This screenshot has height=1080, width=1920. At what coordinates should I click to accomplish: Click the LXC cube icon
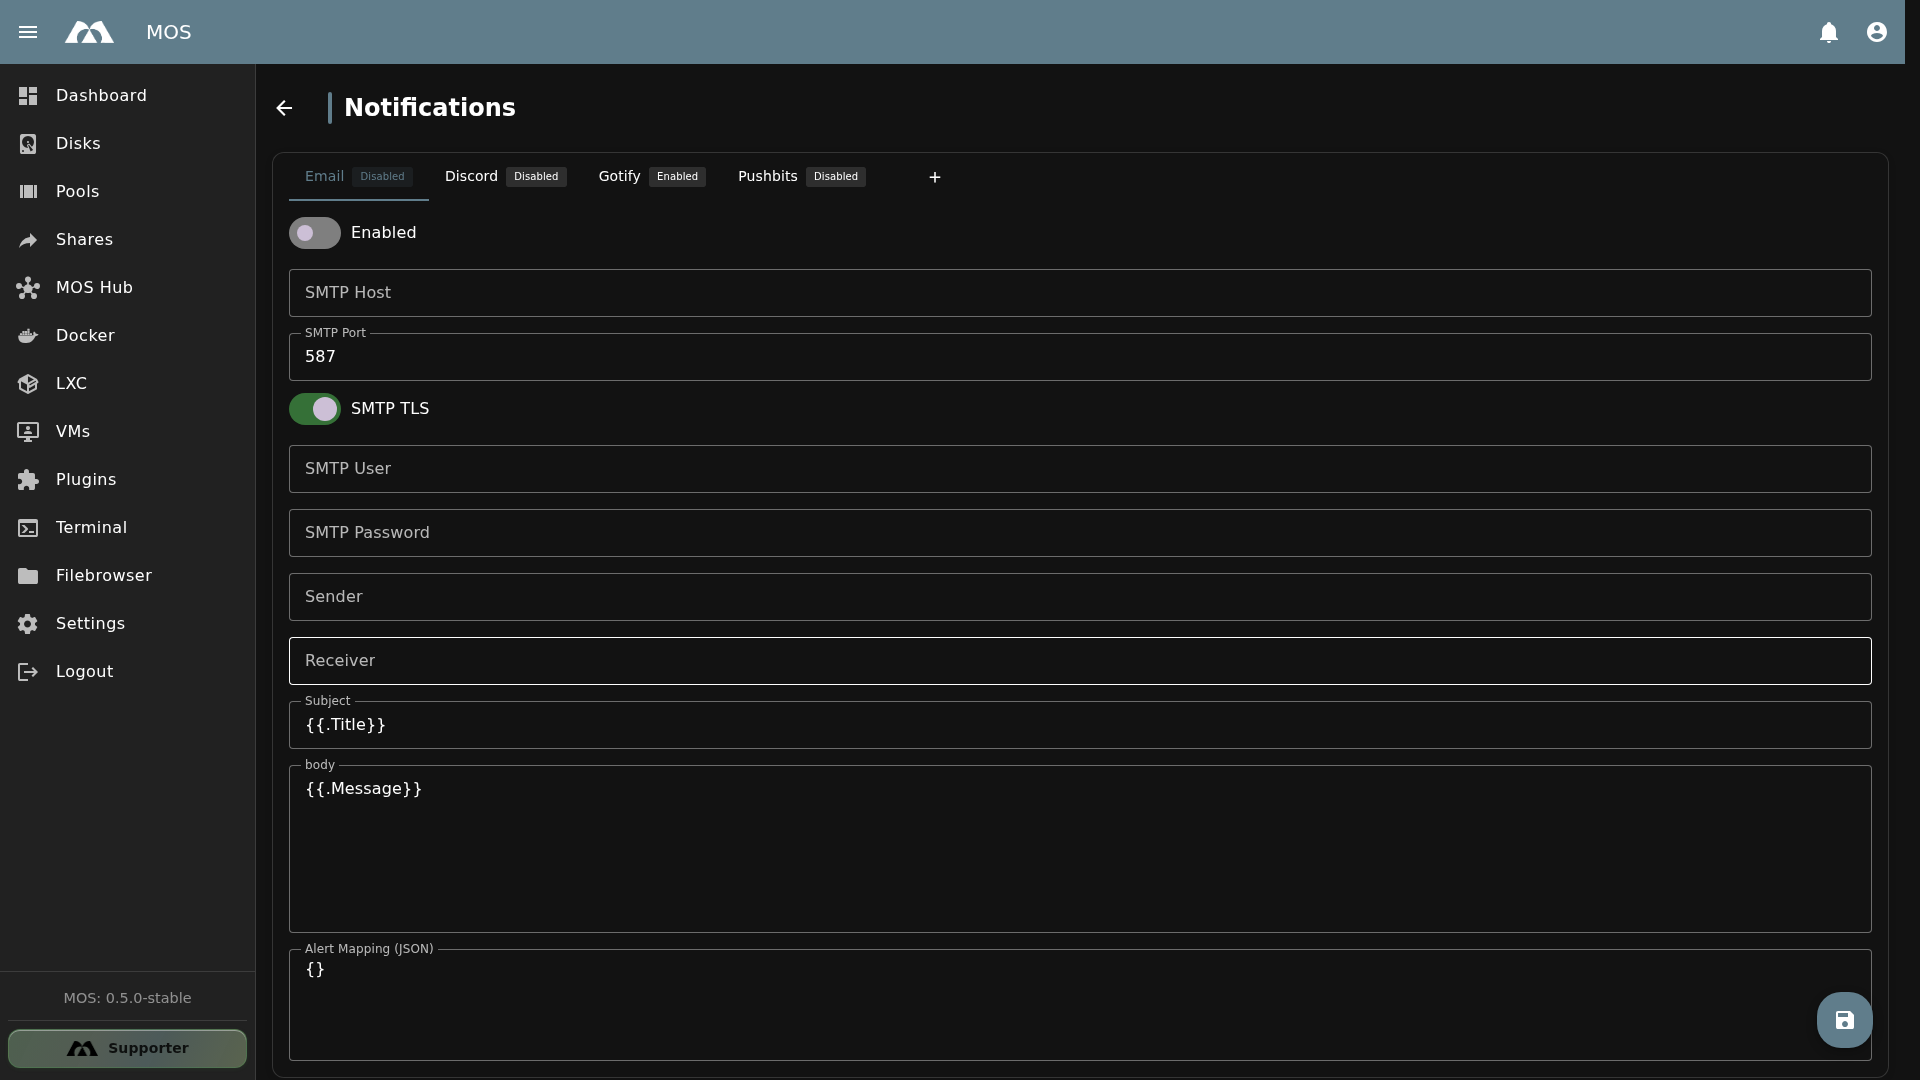click(x=28, y=384)
